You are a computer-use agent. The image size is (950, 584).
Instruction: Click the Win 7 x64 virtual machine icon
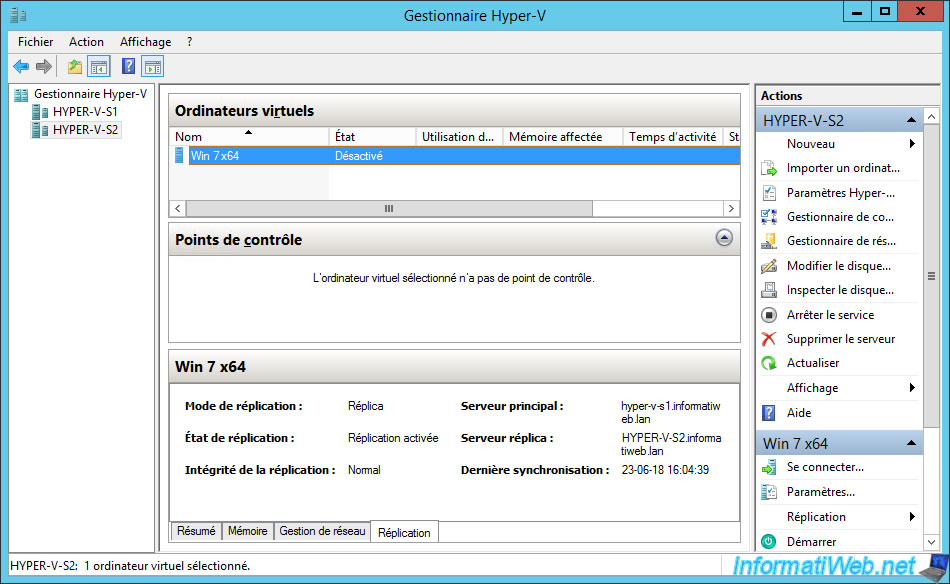(179, 155)
